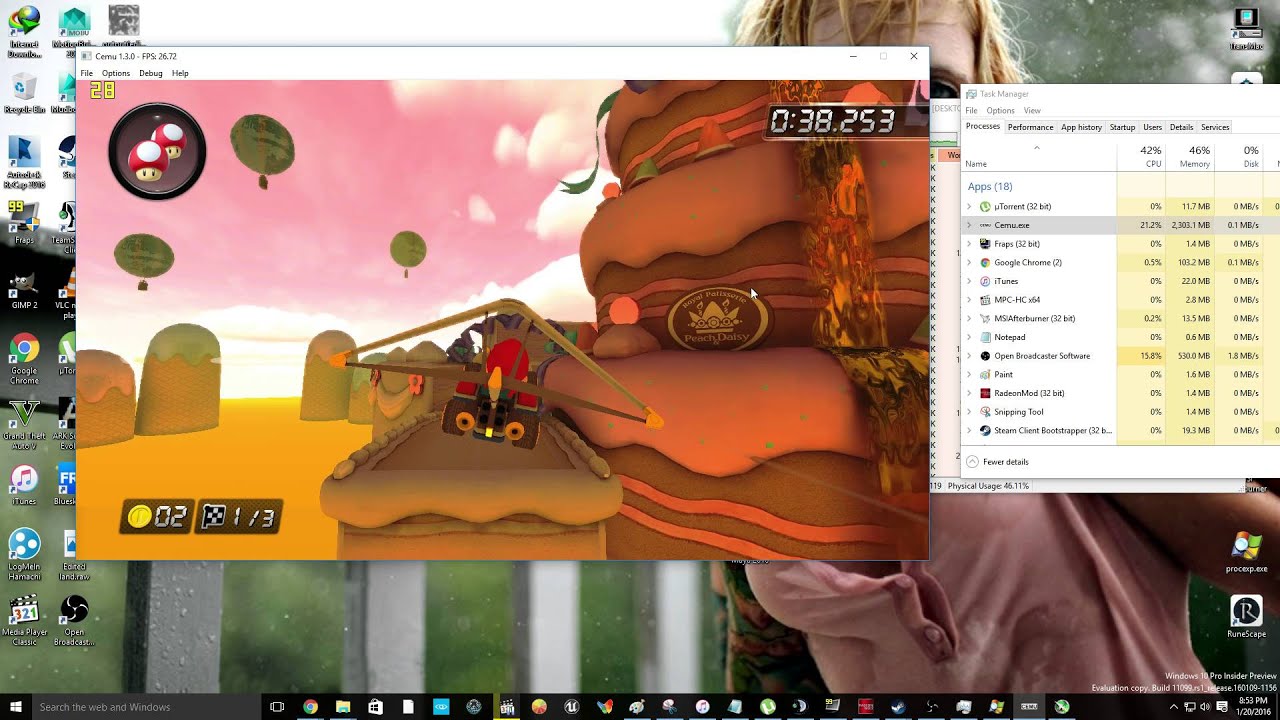This screenshot has height=720, width=1280.
Task: Select the Snipping Tool process name
Action: pos(1019,412)
